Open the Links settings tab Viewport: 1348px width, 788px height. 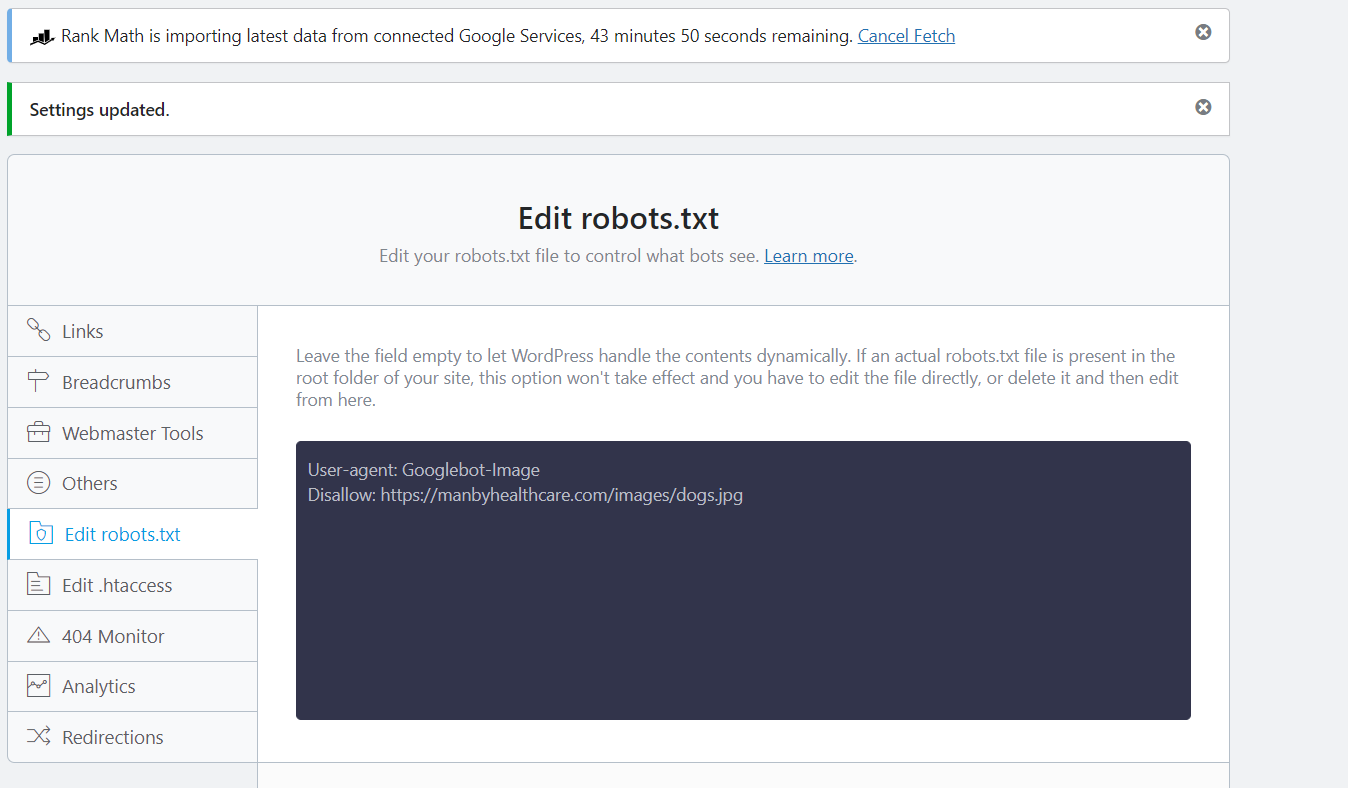(x=133, y=331)
